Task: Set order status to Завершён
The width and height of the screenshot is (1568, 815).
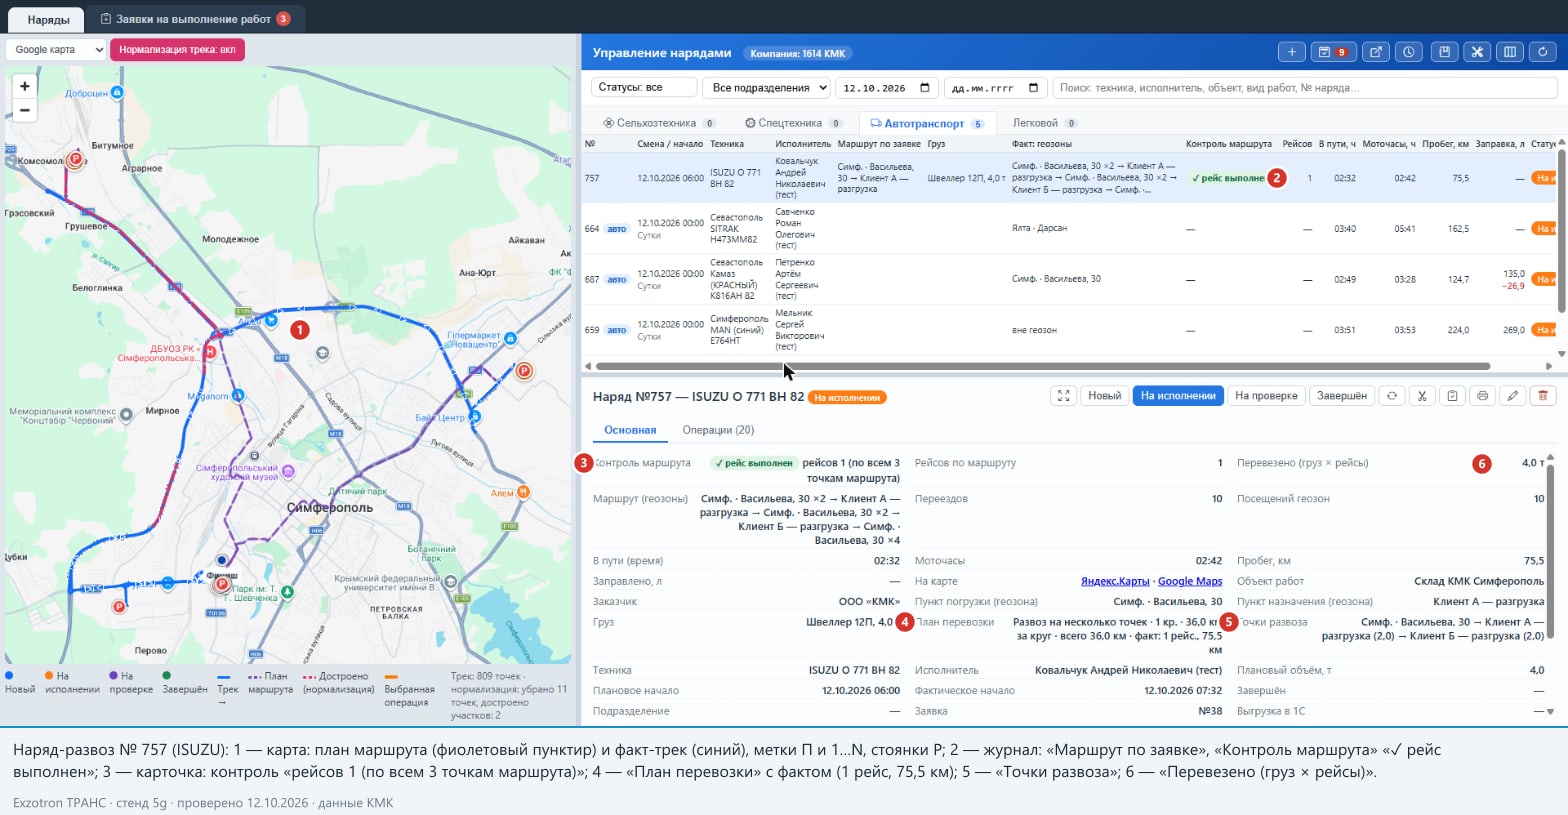Action: 1341,396
